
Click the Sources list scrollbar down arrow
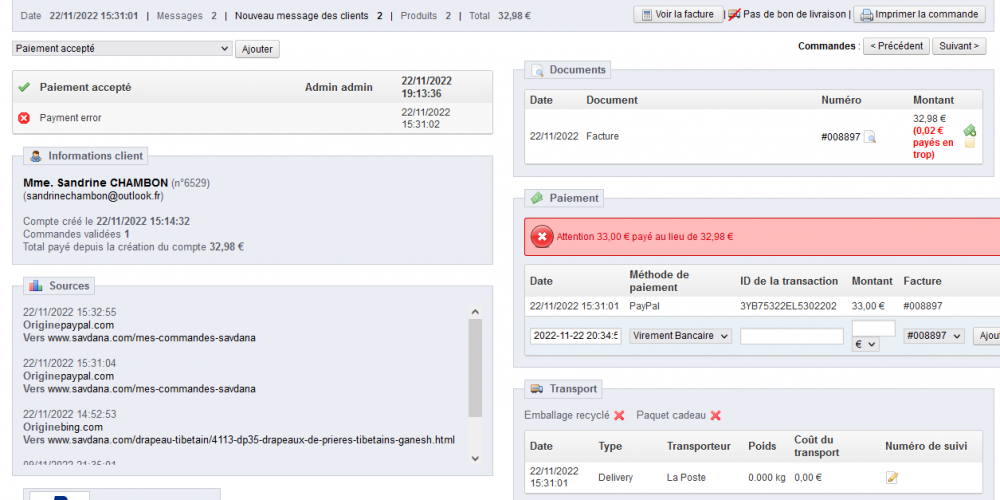click(x=475, y=458)
